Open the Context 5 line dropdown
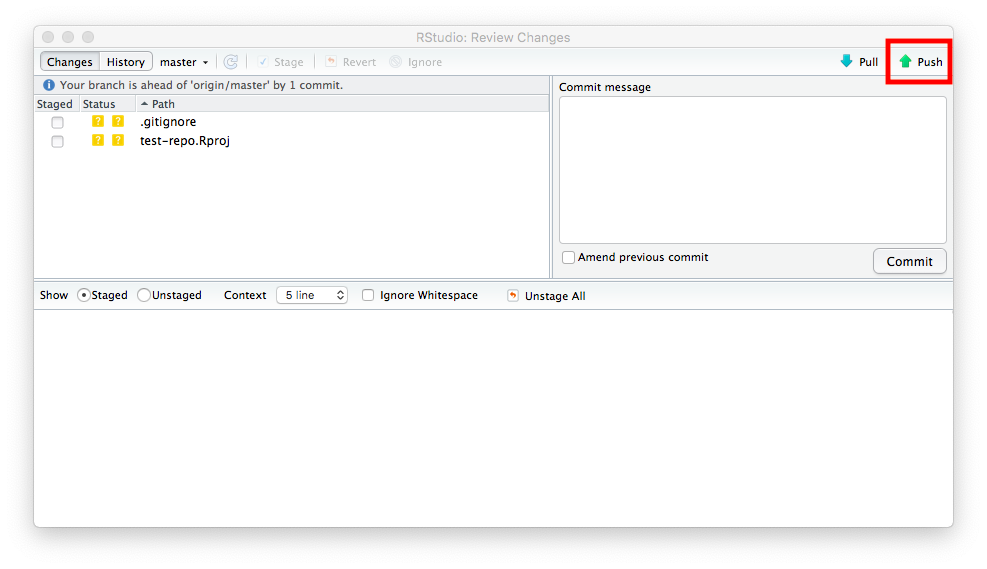The width and height of the screenshot is (987, 569). click(x=311, y=296)
